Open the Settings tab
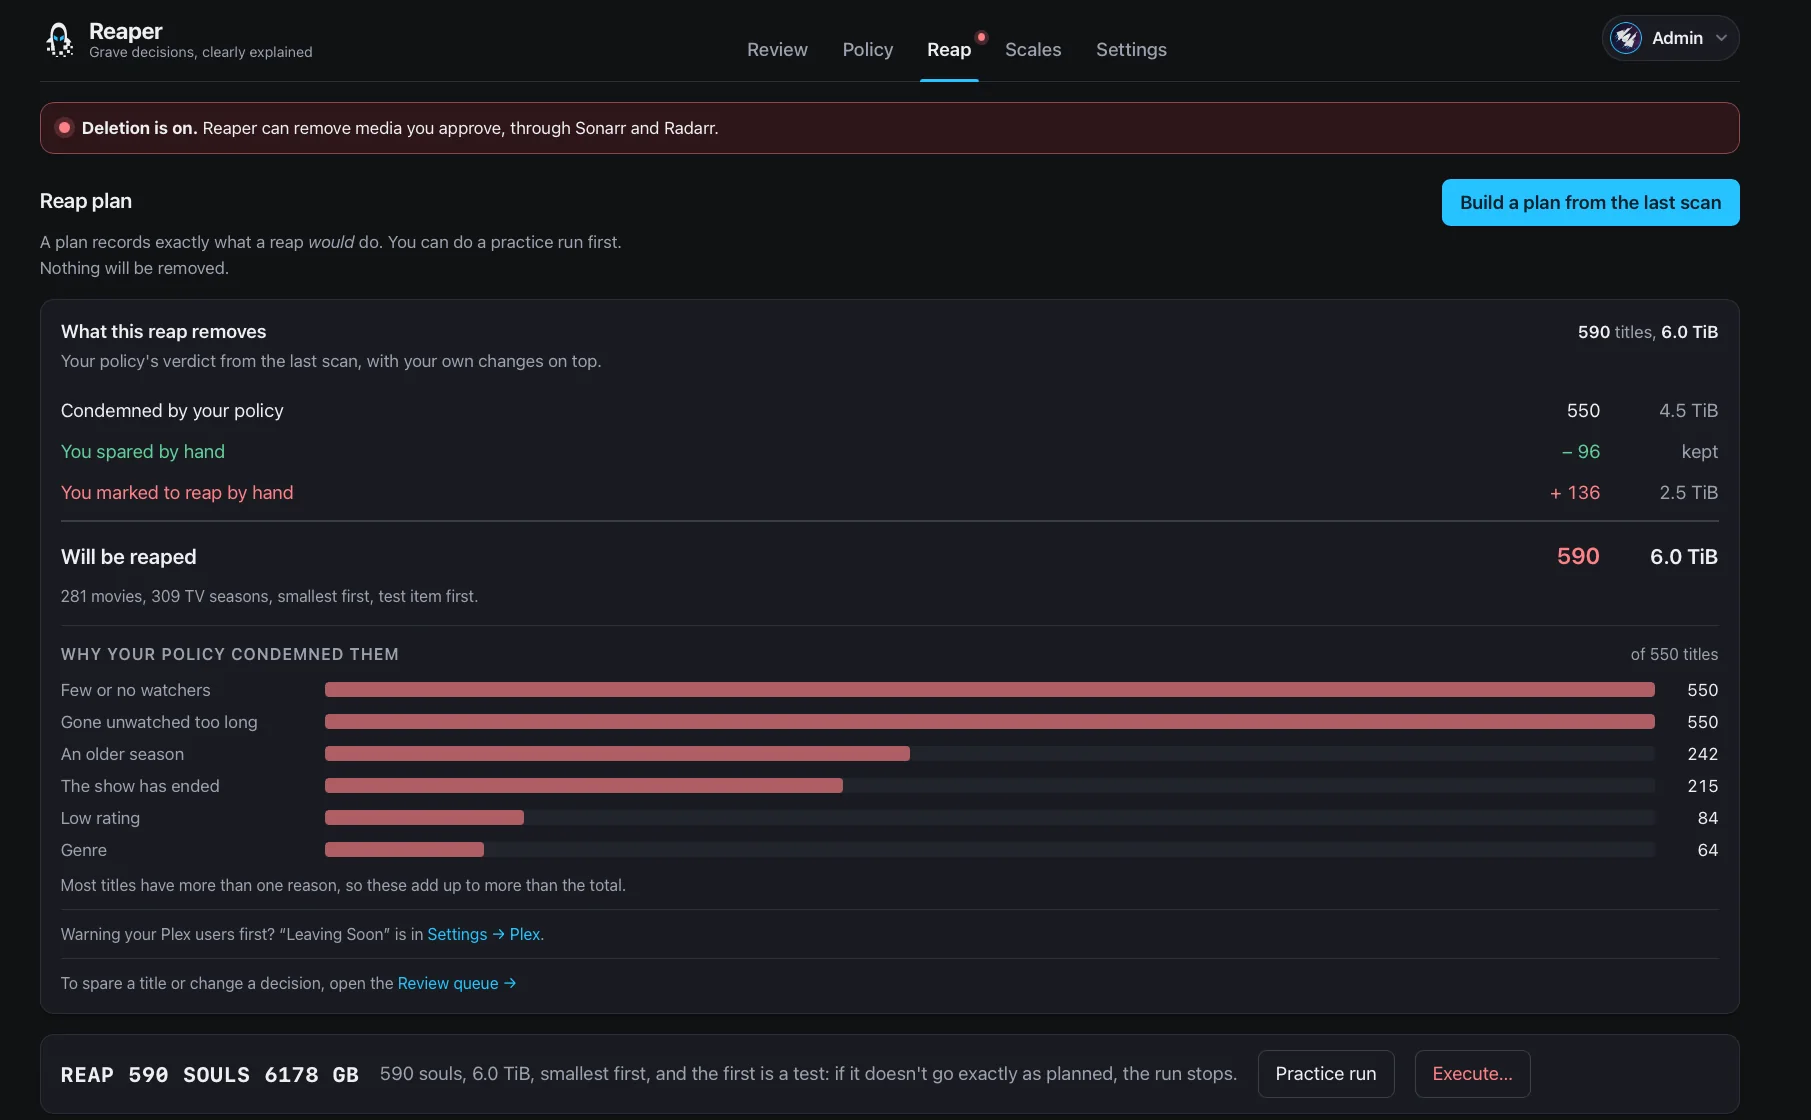 click(x=1131, y=50)
